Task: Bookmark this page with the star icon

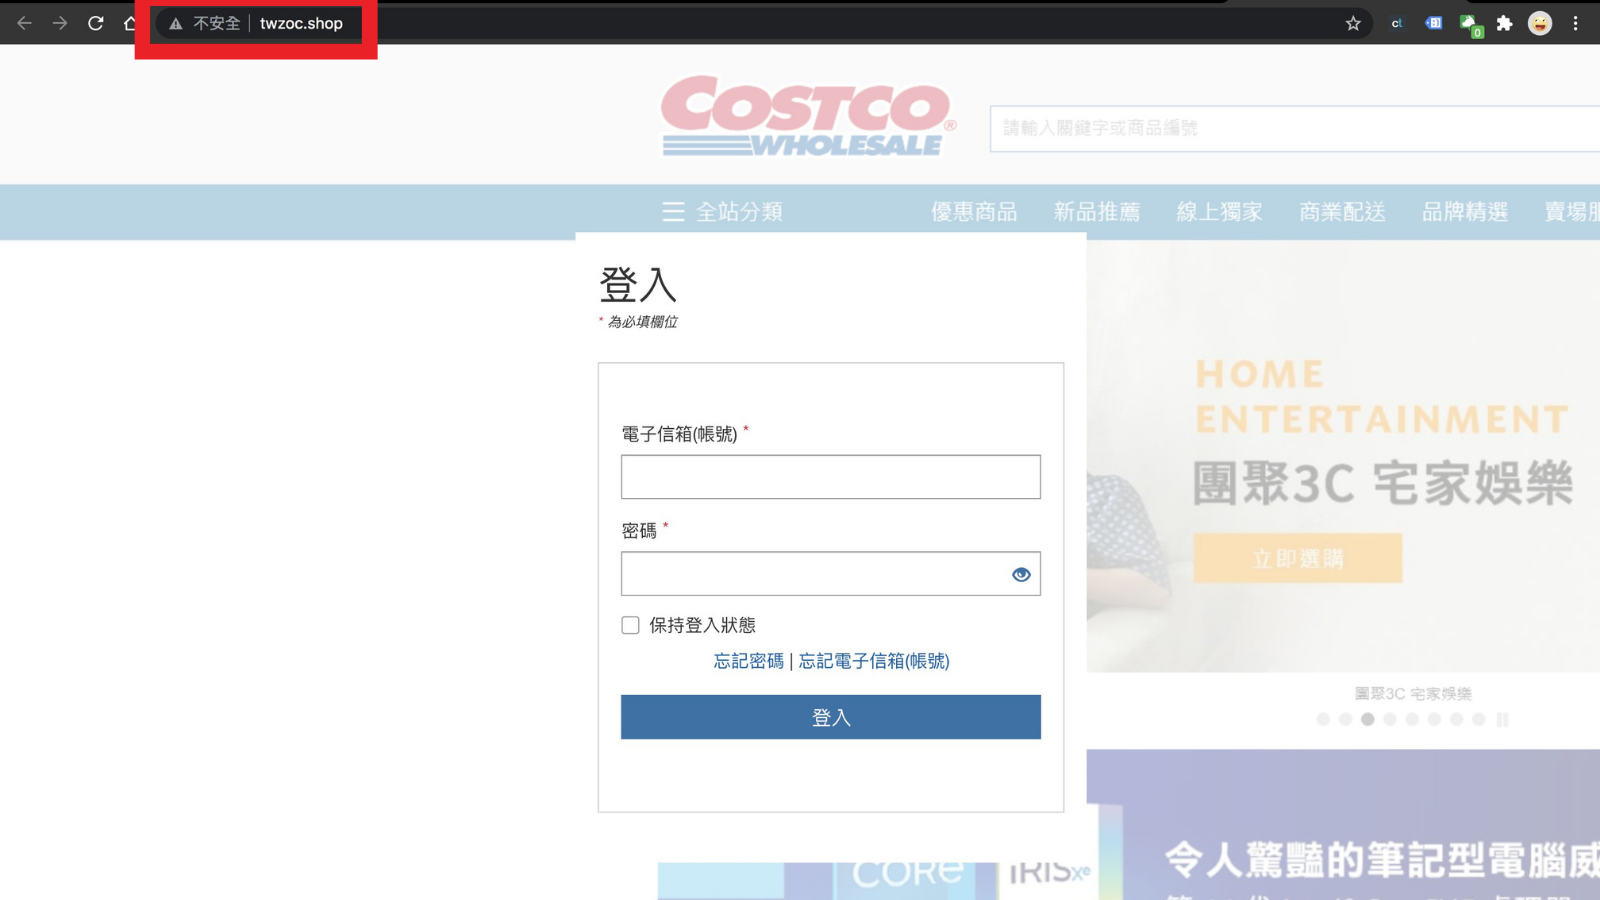Action: (1353, 23)
